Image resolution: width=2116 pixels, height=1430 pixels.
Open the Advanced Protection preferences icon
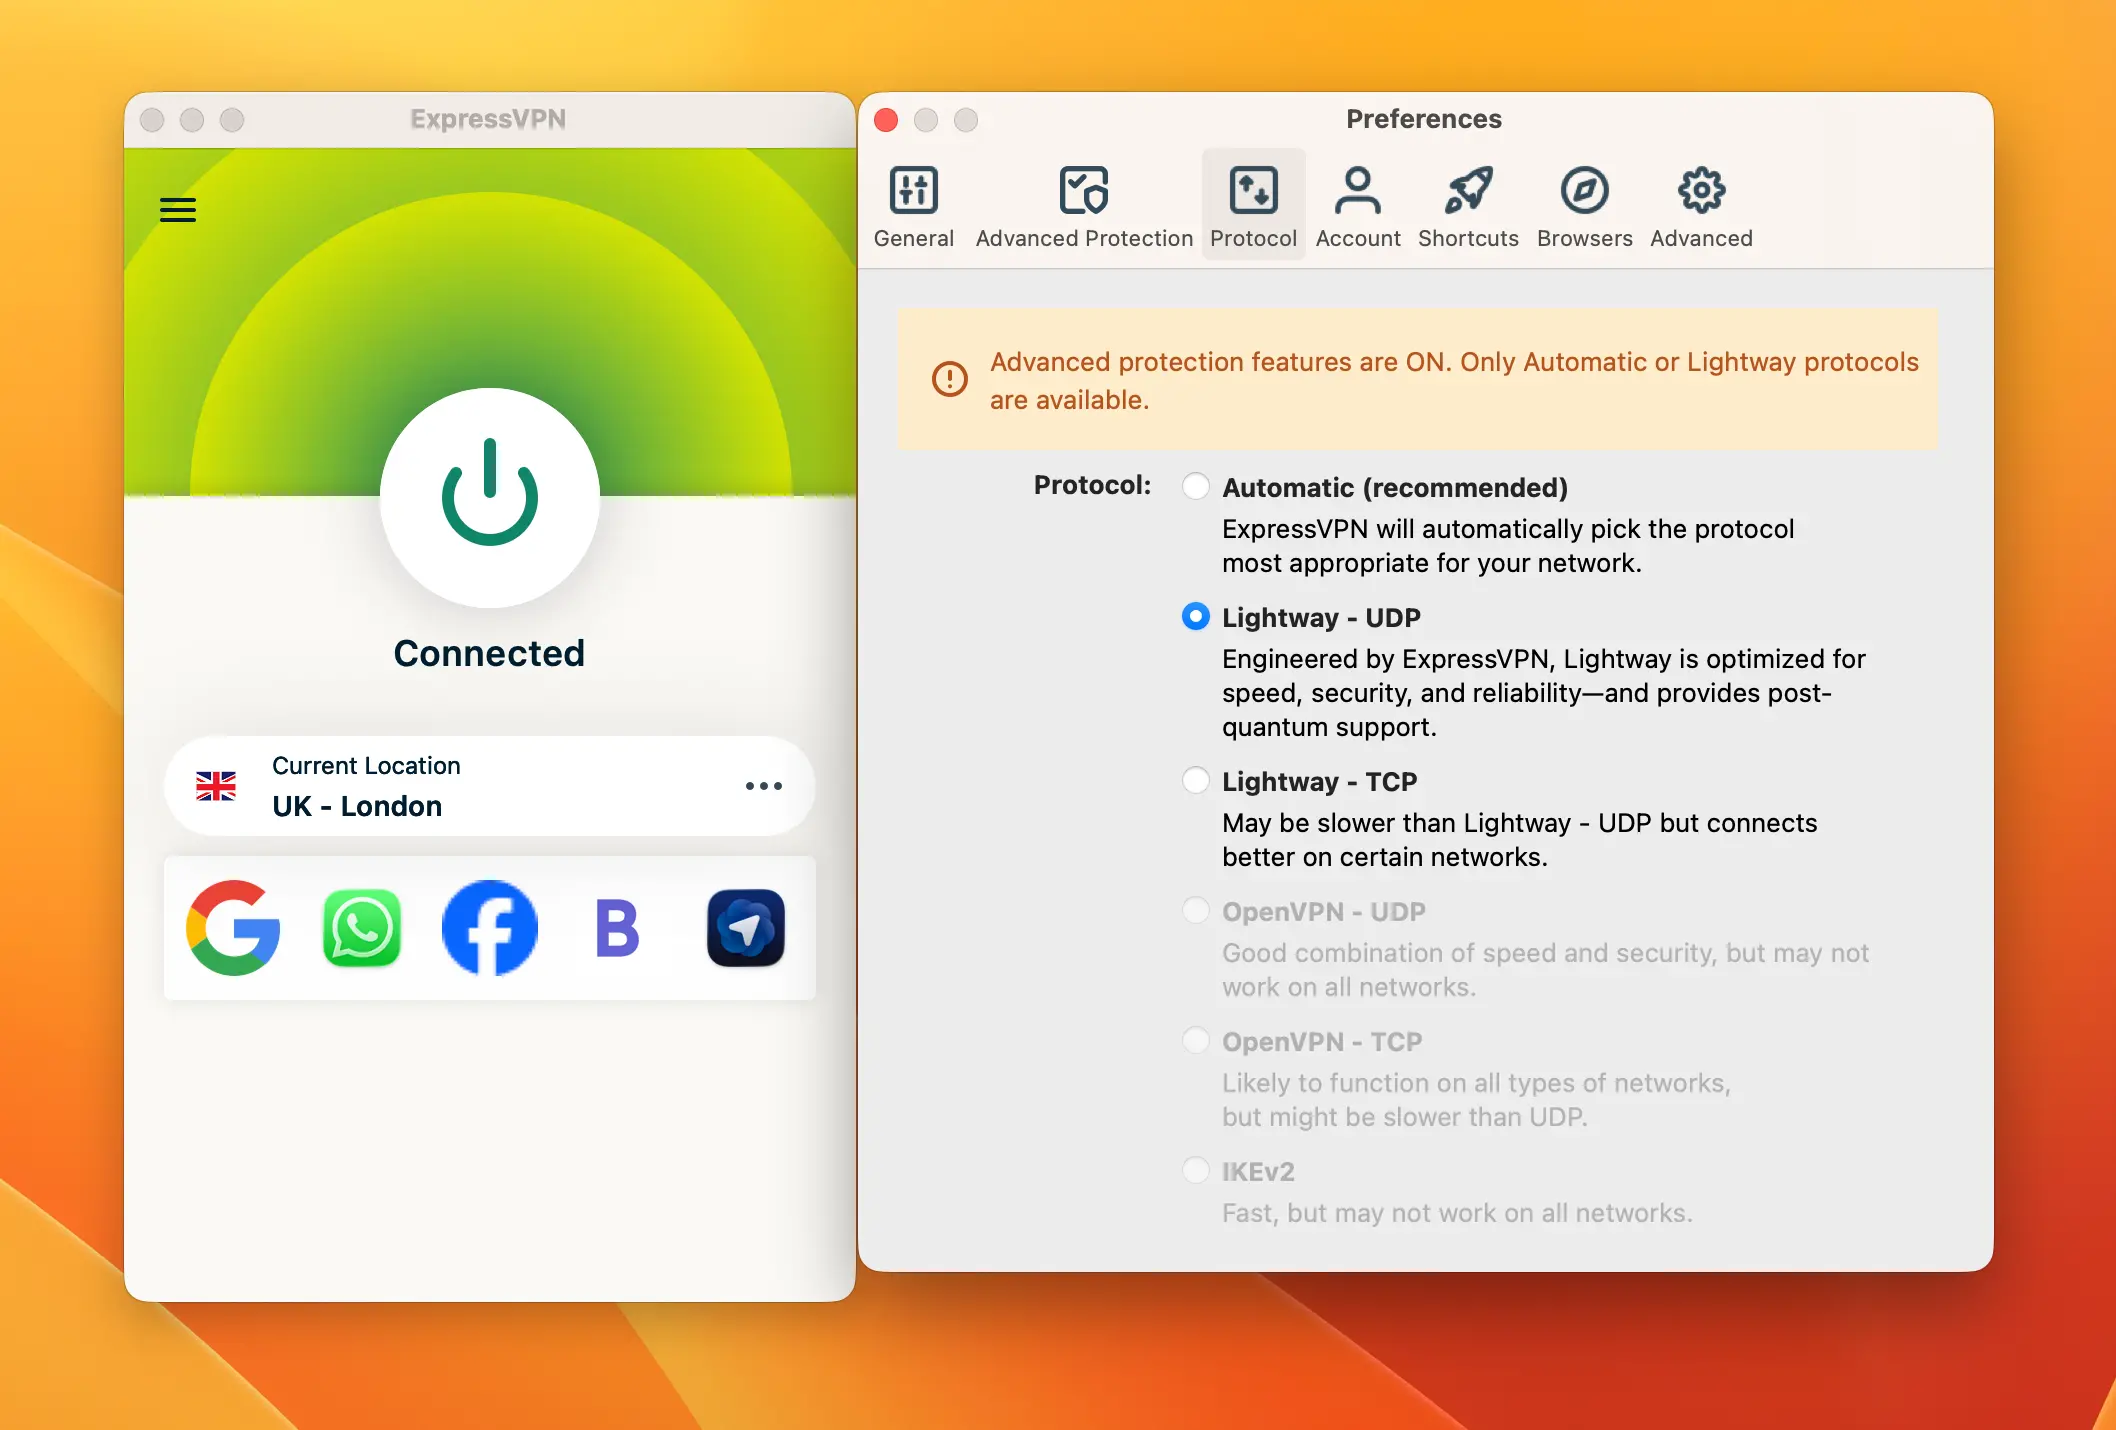click(x=1083, y=203)
